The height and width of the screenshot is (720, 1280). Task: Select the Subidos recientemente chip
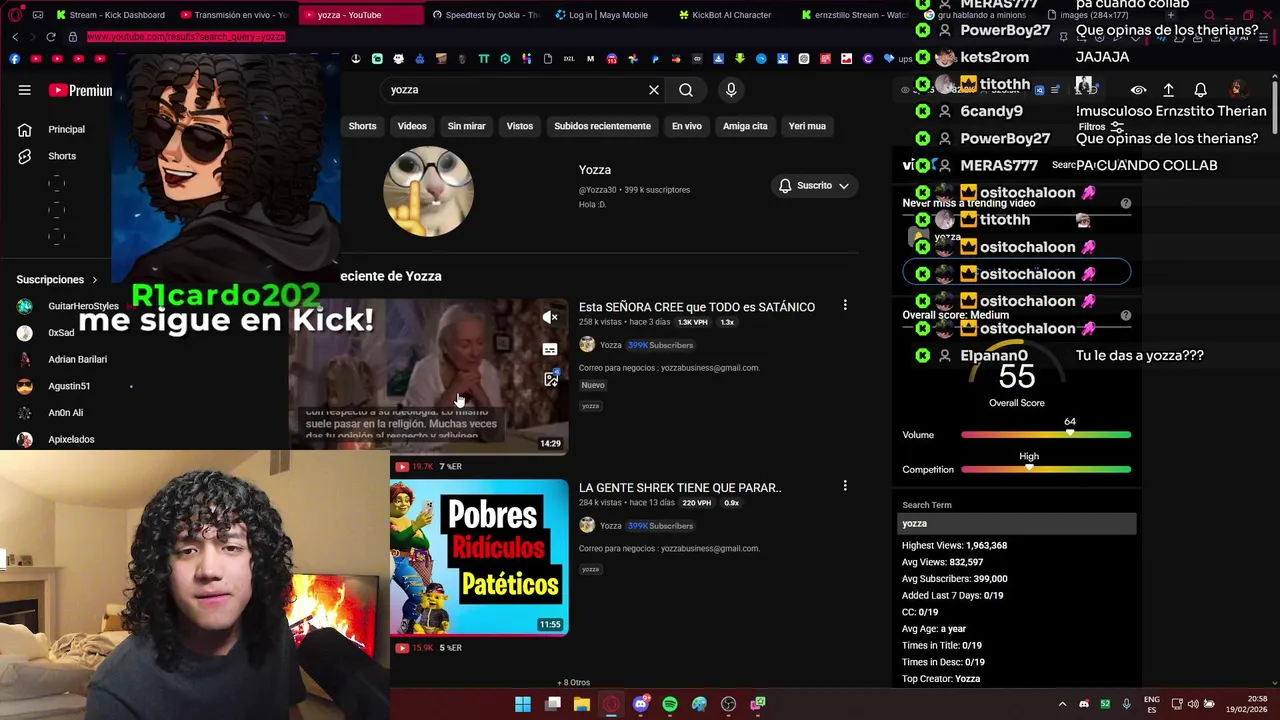(602, 126)
